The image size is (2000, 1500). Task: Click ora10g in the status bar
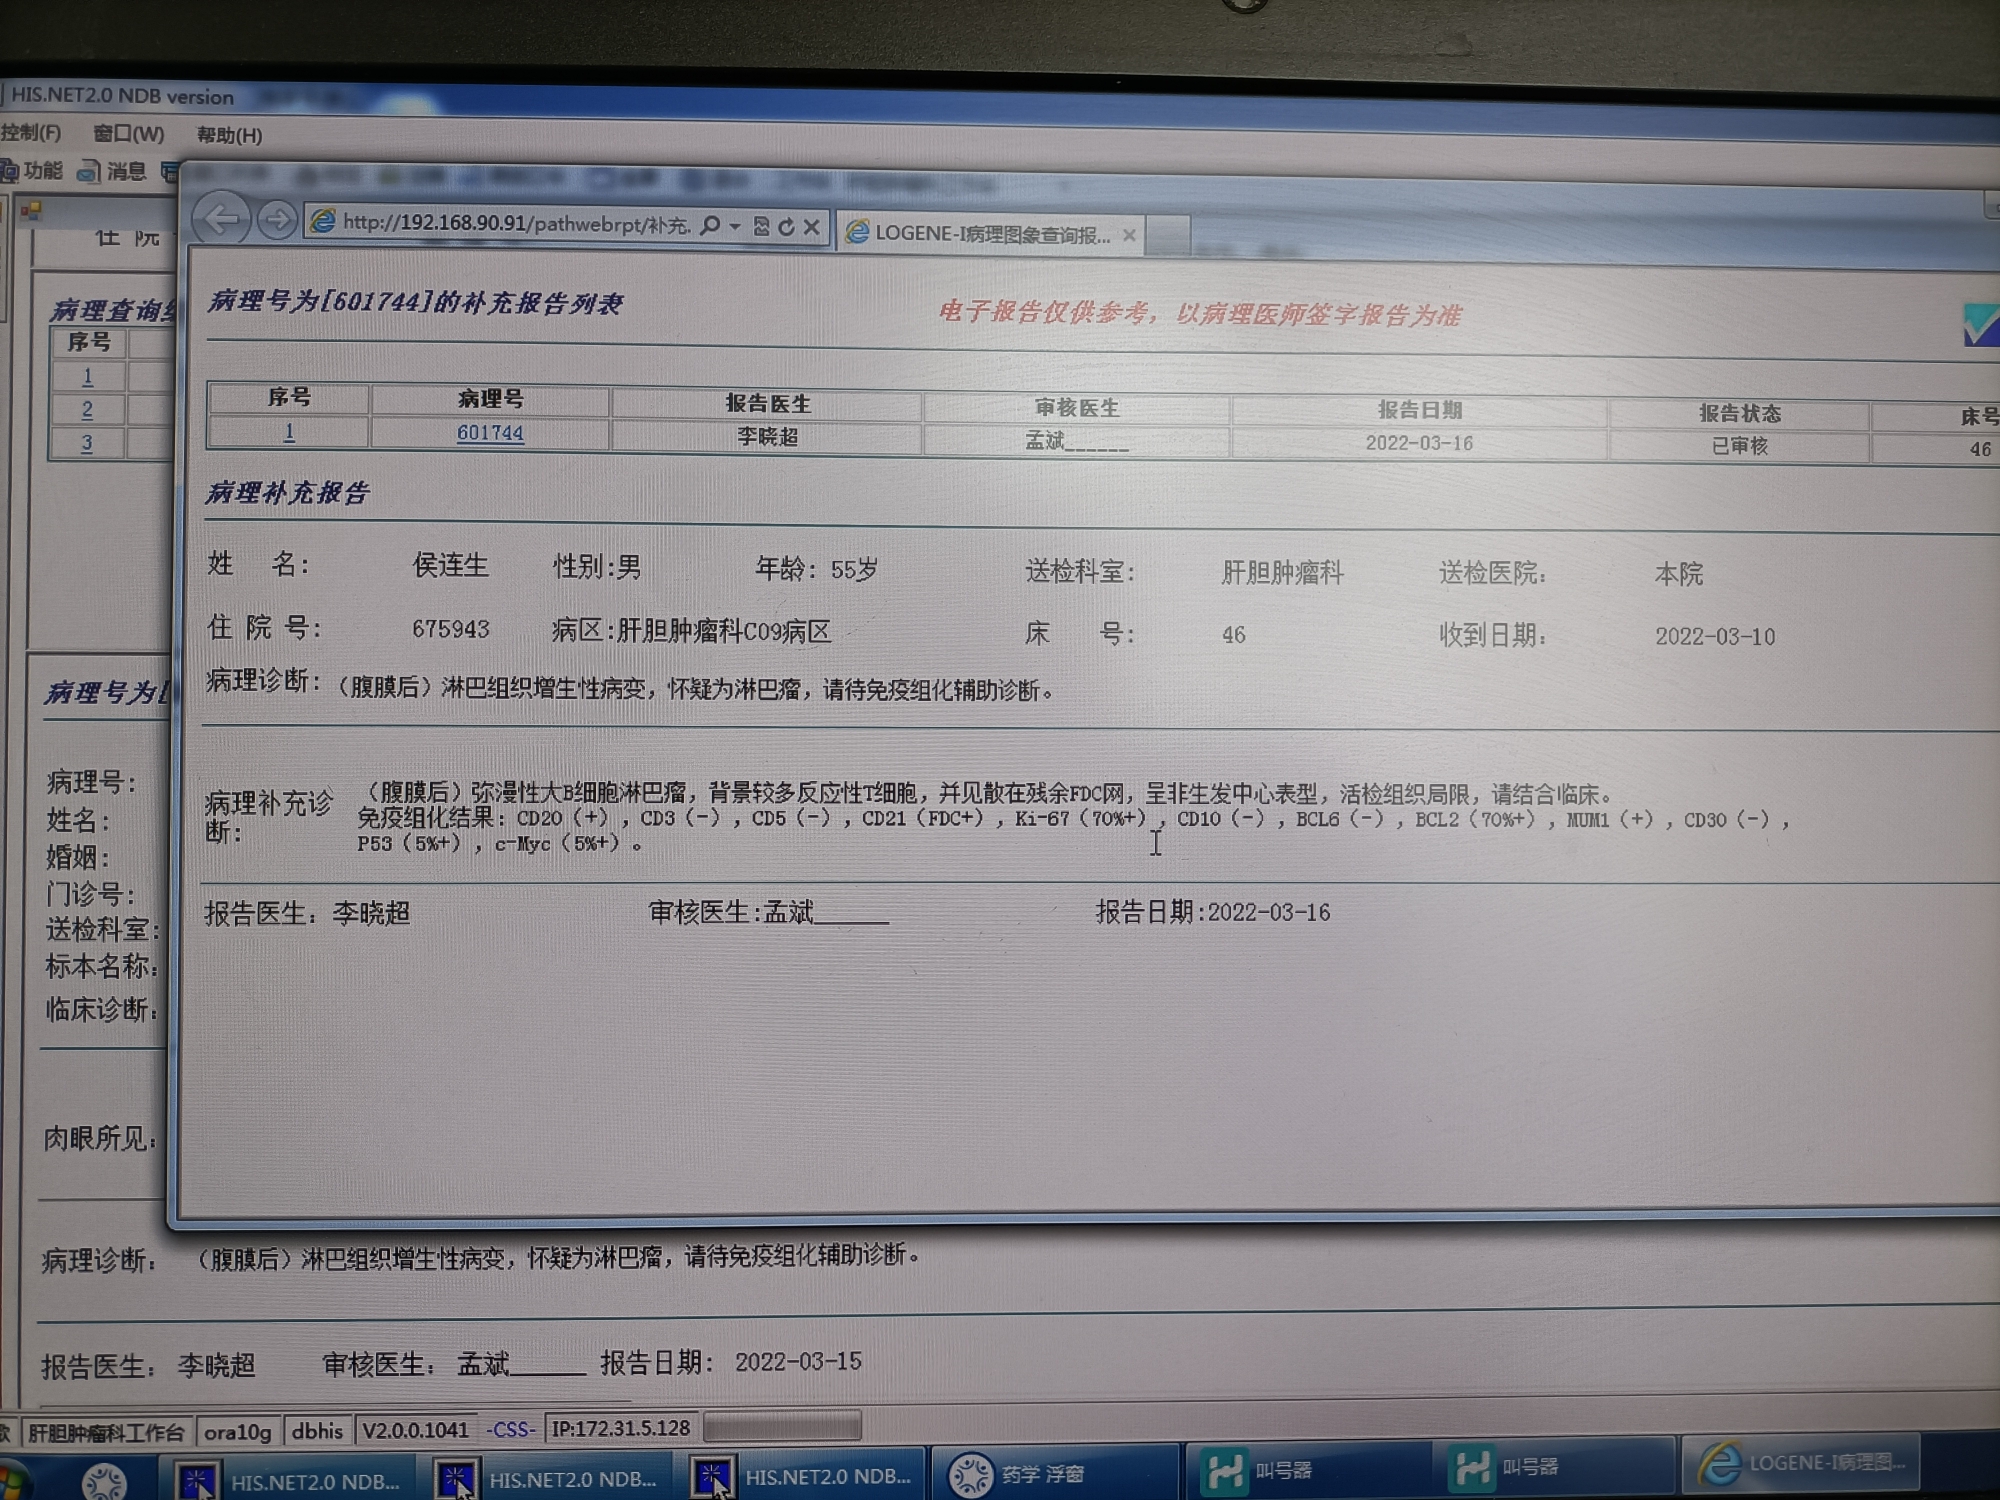[x=238, y=1432]
